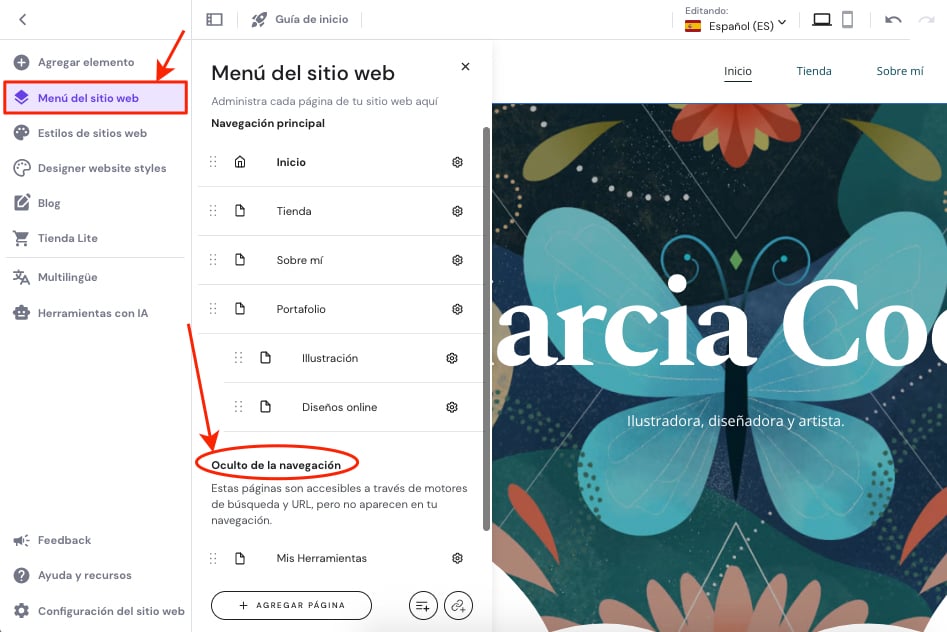Viewport: 947px width, 632px height.
Task: Click the Agregar página button
Action: click(291, 605)
